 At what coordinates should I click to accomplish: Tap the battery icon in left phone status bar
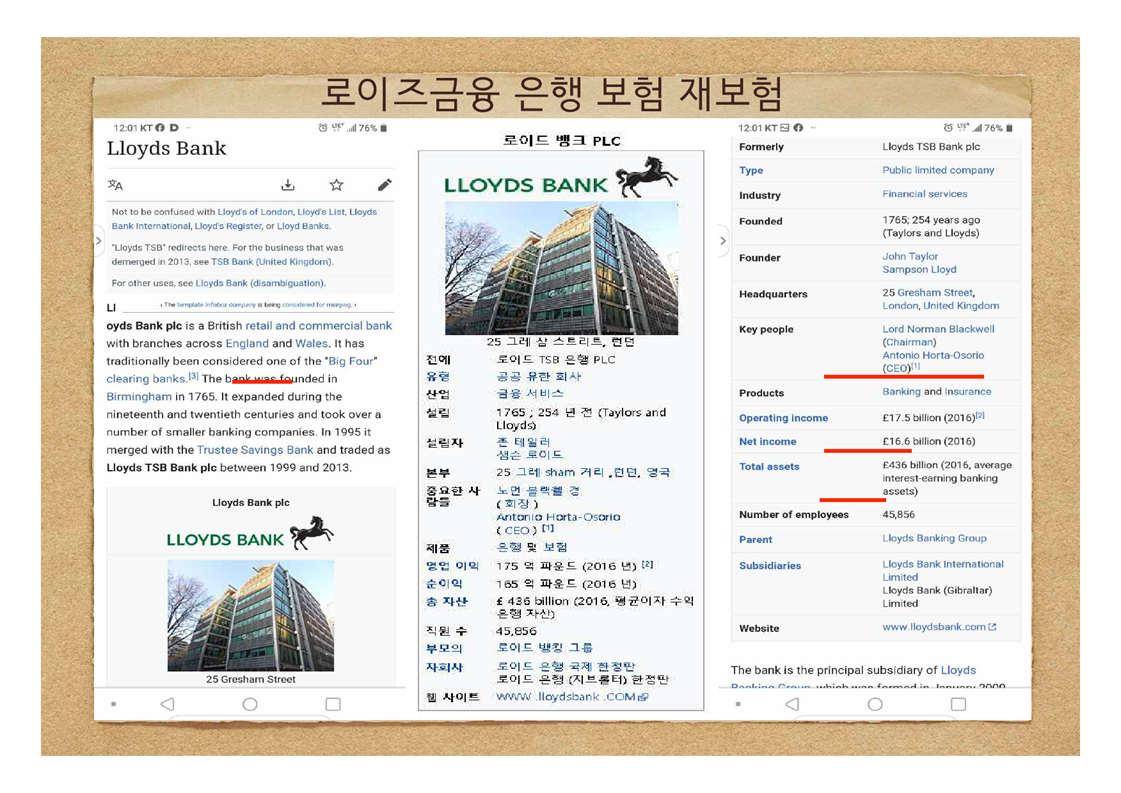[383, 128]
